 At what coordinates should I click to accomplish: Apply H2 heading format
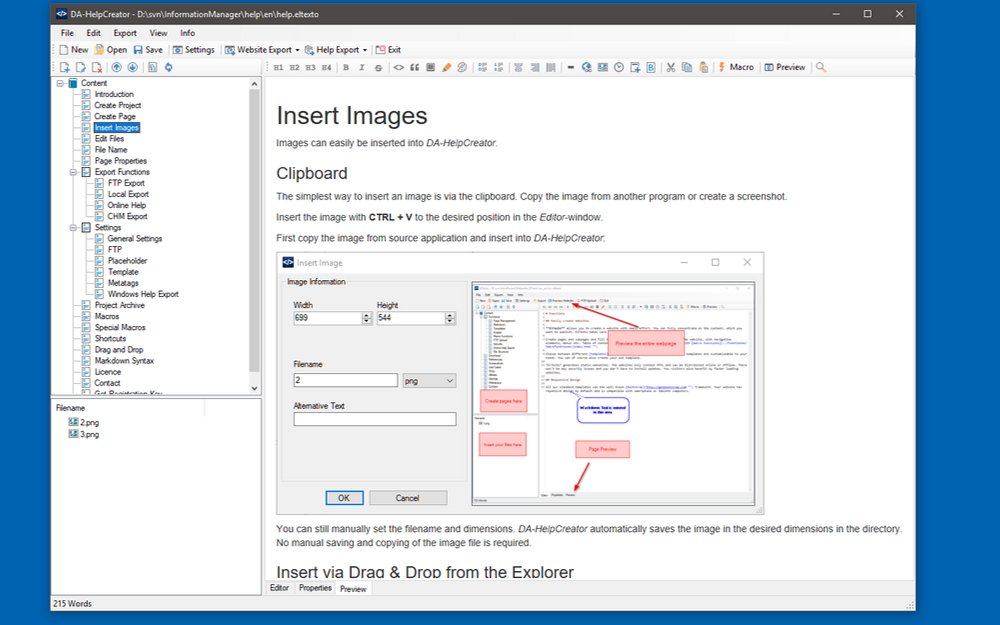[294, 67]
